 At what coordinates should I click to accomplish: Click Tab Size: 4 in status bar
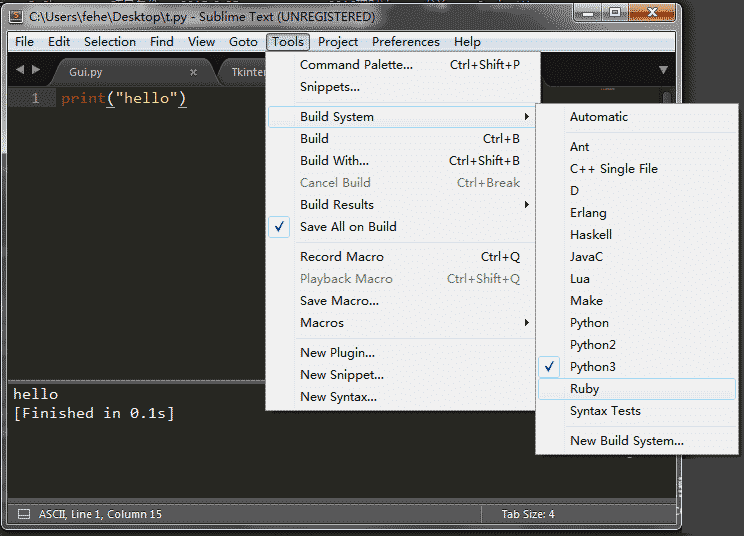point(528,514)
